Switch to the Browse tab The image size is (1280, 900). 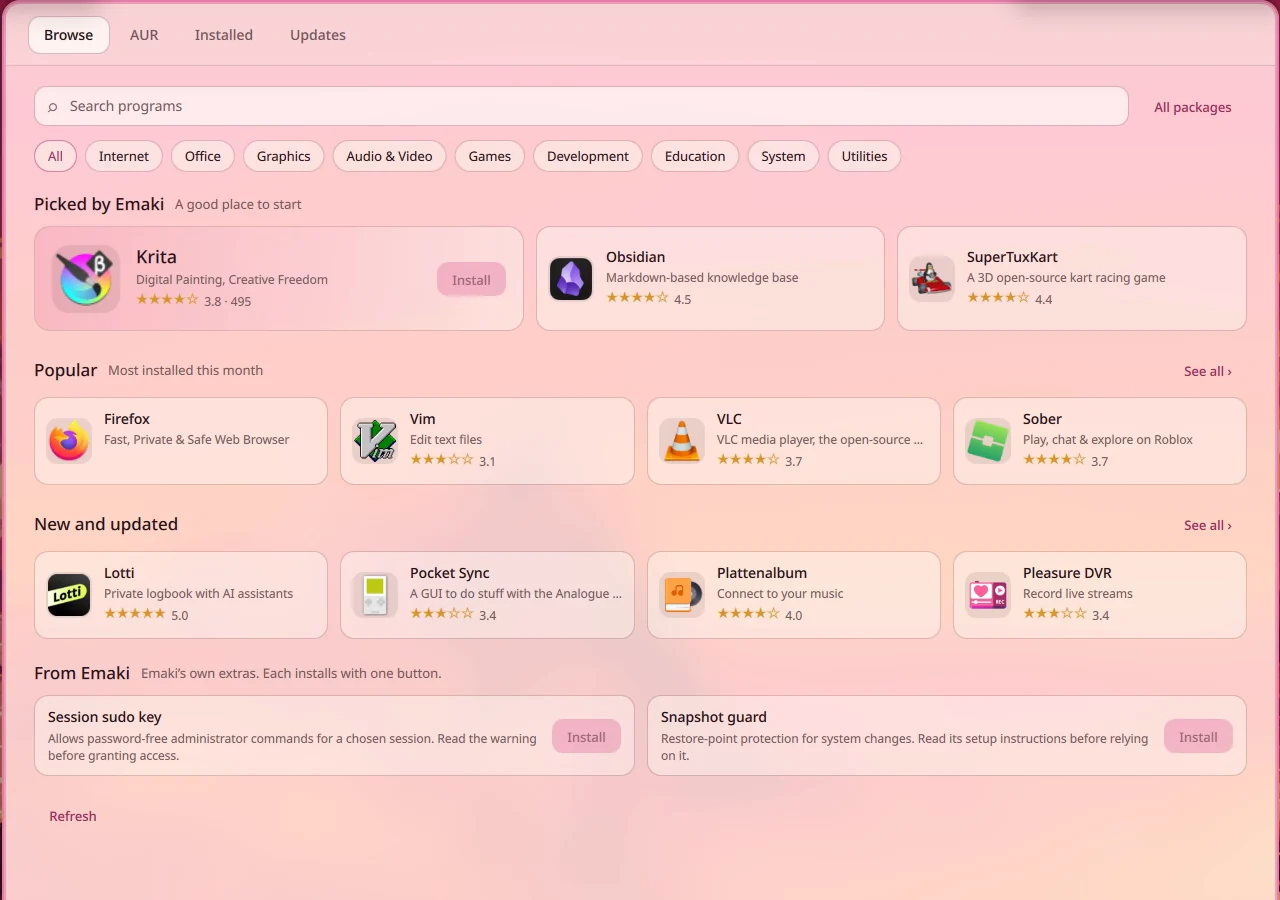69,35
